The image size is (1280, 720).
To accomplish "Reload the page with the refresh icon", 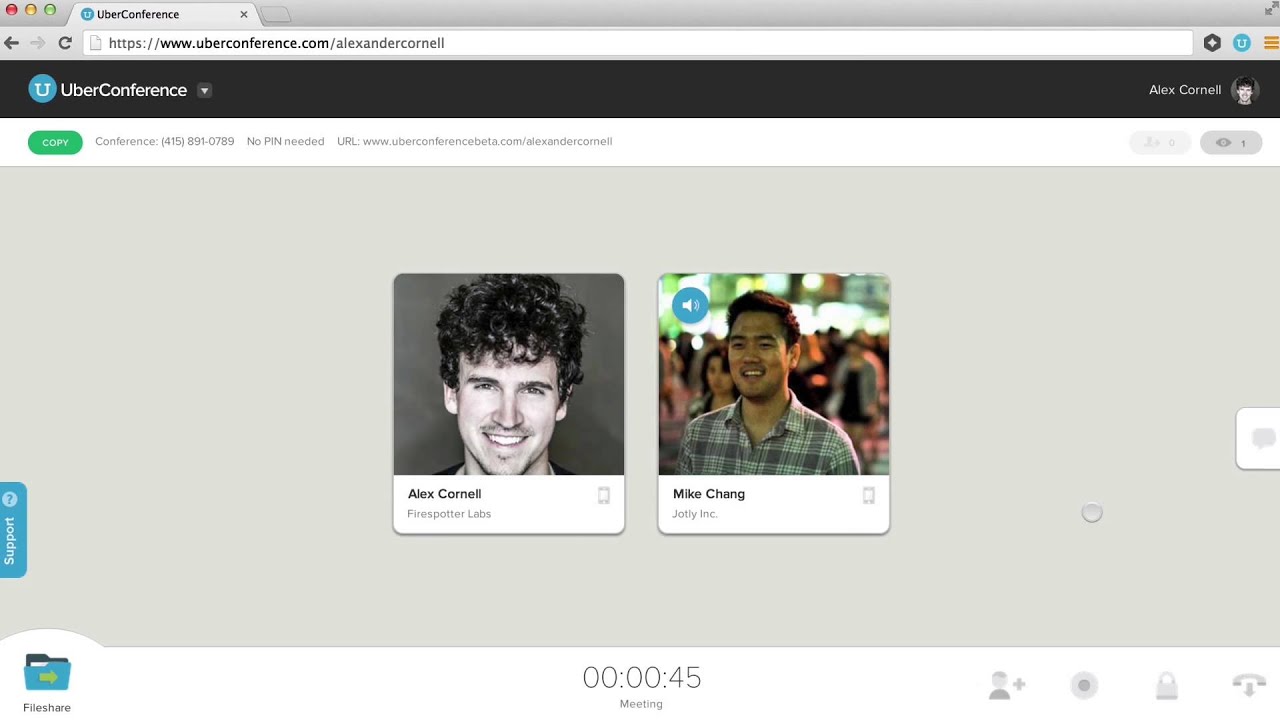I will [65, 43].
